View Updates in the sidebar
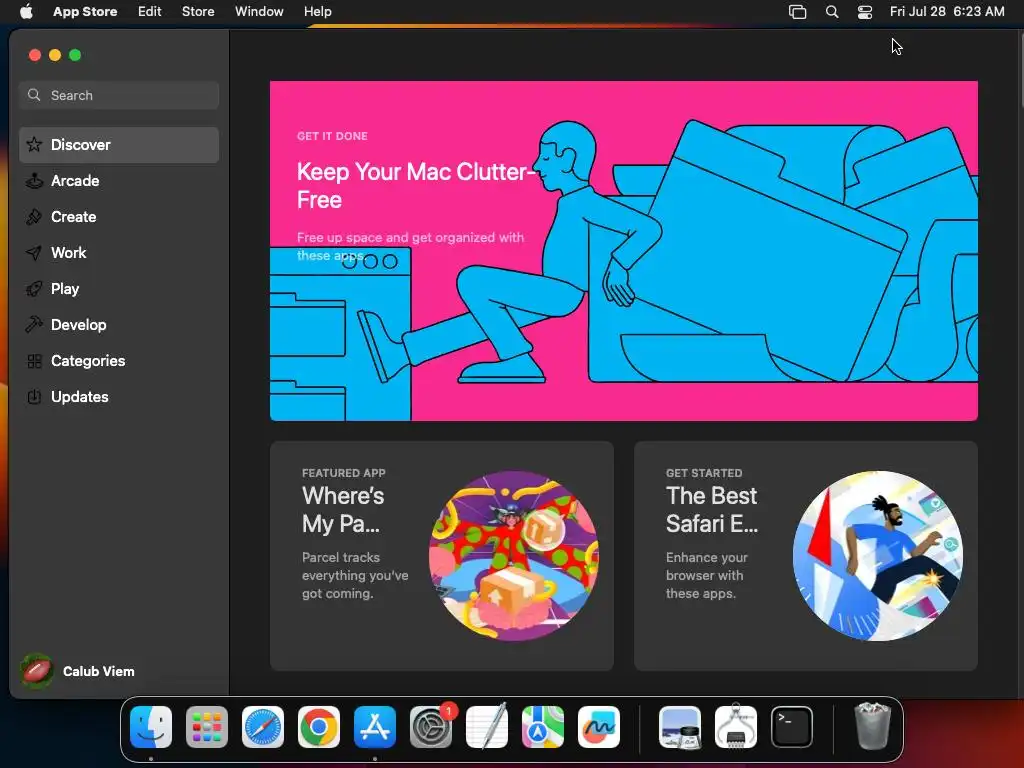The height and width of the screenshot is (768, 1024). pos(119,396)
